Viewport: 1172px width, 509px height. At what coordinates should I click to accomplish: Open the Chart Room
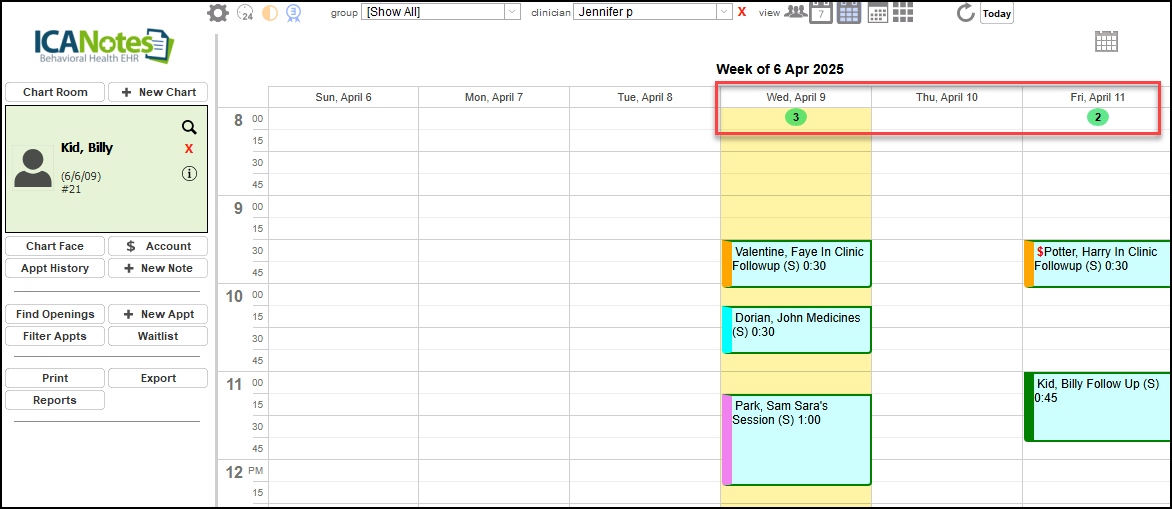coord(55,92)
